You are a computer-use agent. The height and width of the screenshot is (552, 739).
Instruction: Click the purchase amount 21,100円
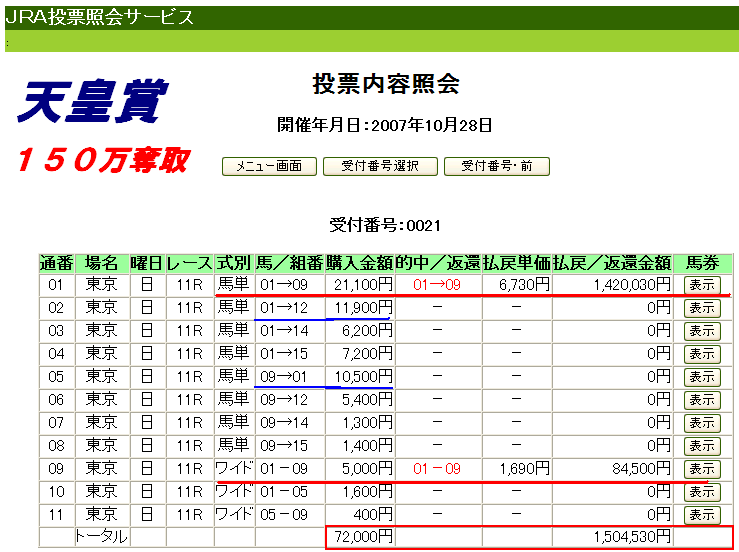tap(363, 285)
